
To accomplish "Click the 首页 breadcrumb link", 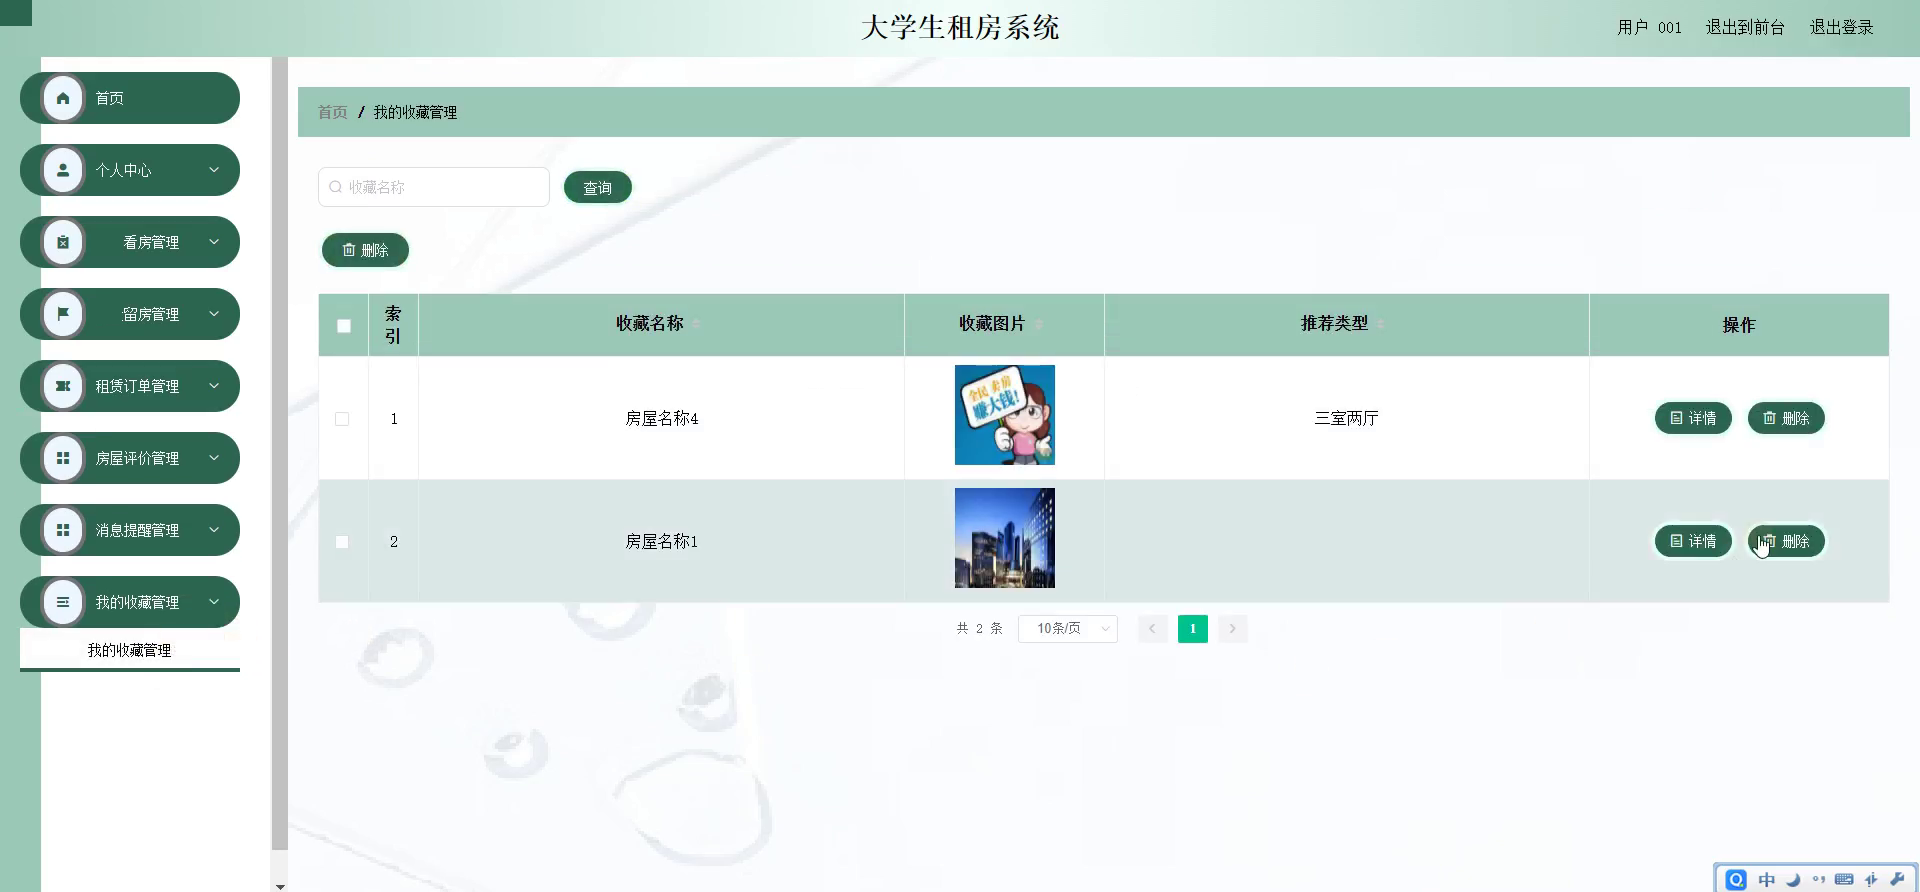I will click(332, 112).
